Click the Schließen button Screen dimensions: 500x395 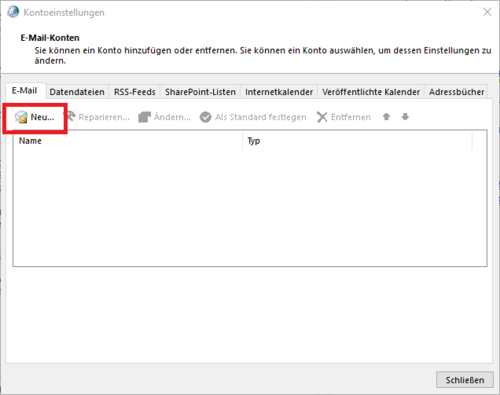click(x=465, y=380)
